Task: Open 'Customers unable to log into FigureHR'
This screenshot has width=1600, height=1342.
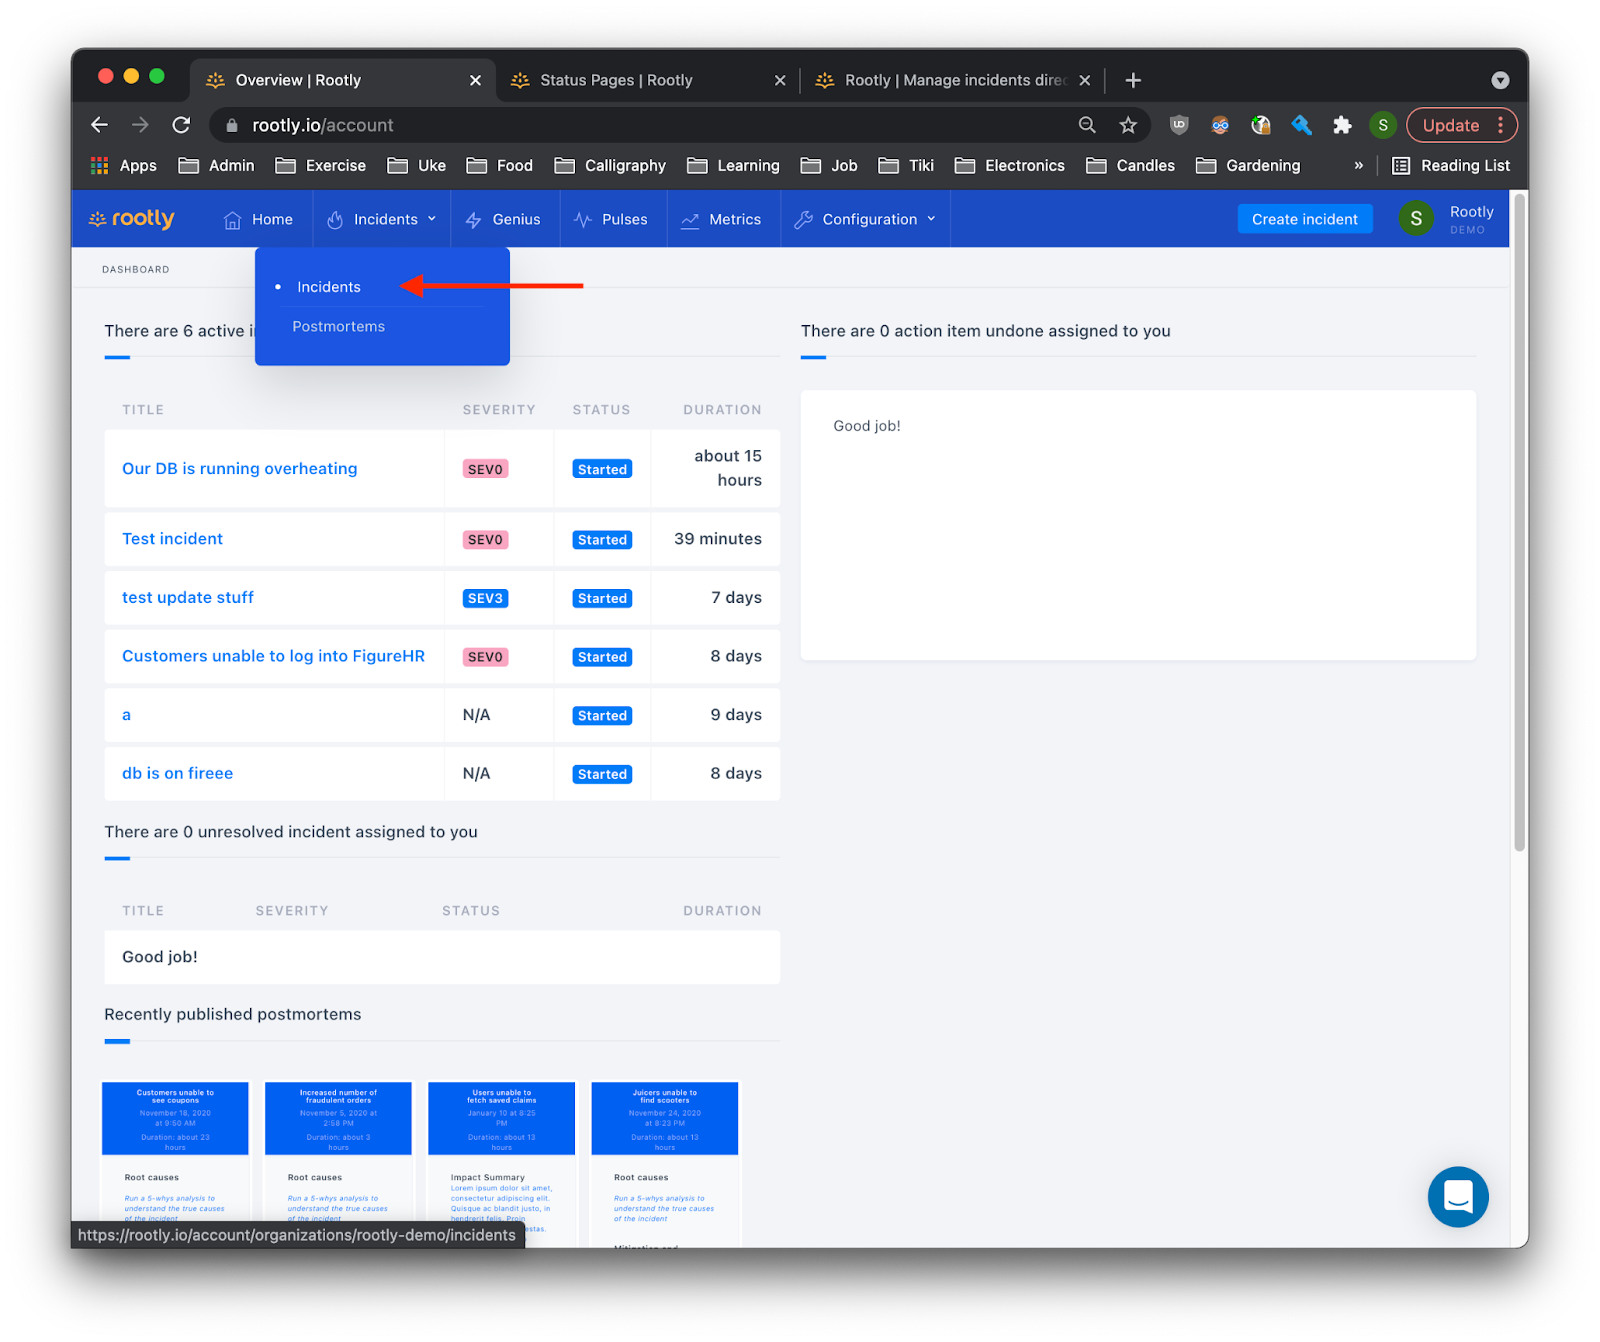Action: 273,656
